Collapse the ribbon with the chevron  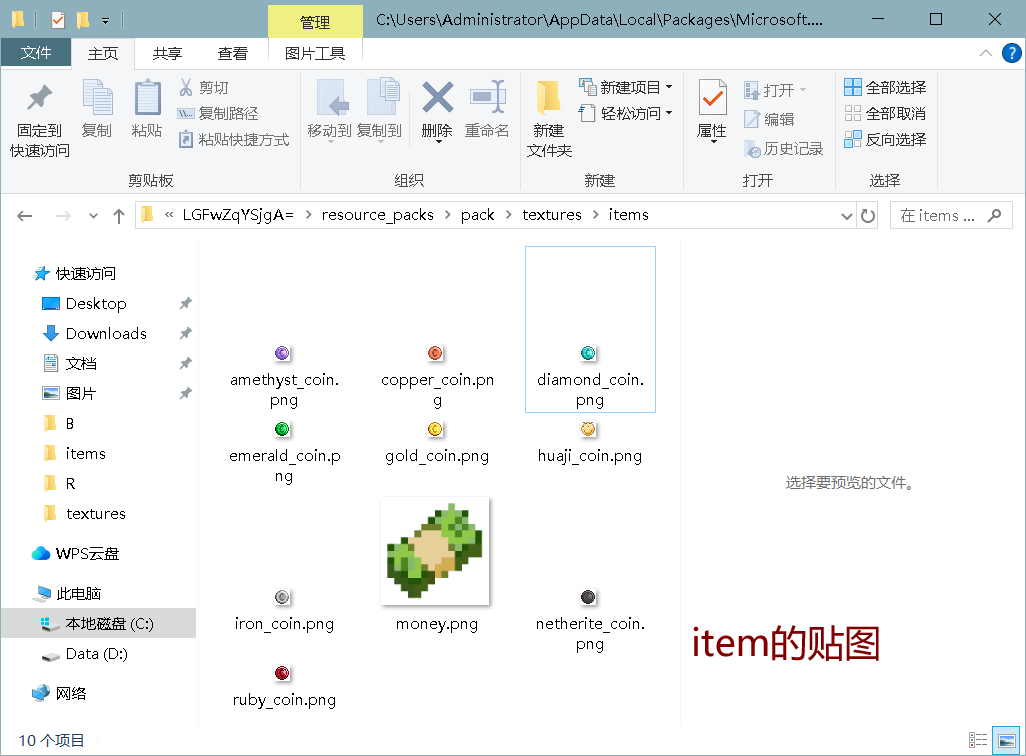tap(985, 53)
